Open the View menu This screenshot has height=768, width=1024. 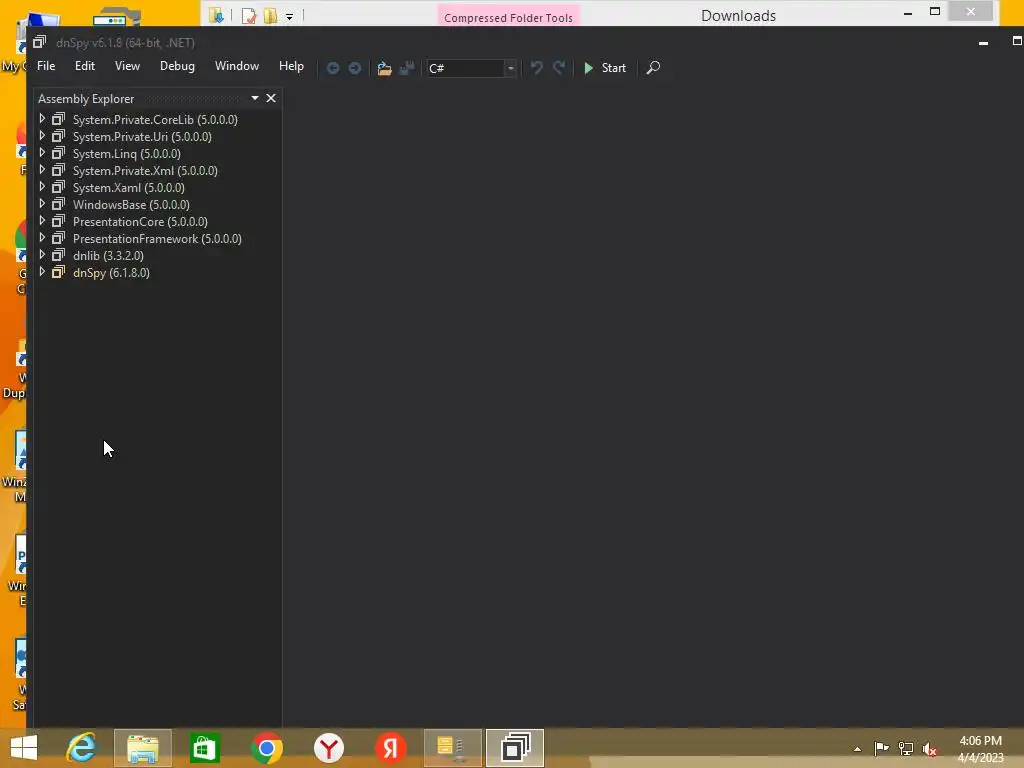127,66
